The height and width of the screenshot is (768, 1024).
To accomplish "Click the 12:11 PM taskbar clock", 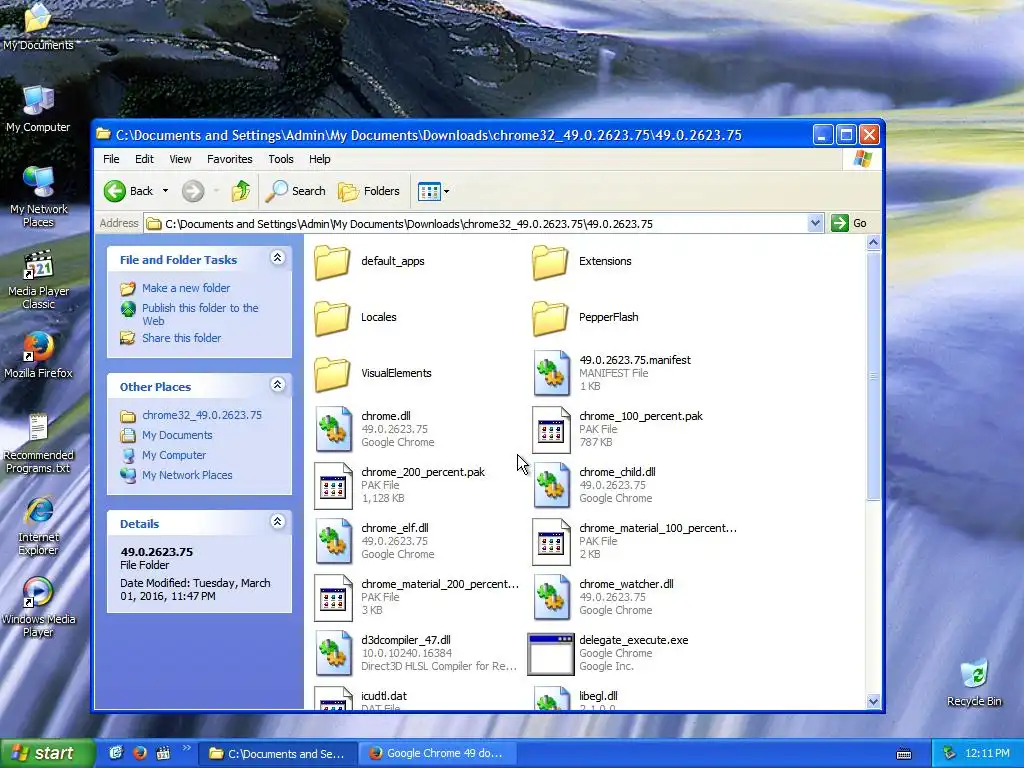I will [x=987, y=753].
